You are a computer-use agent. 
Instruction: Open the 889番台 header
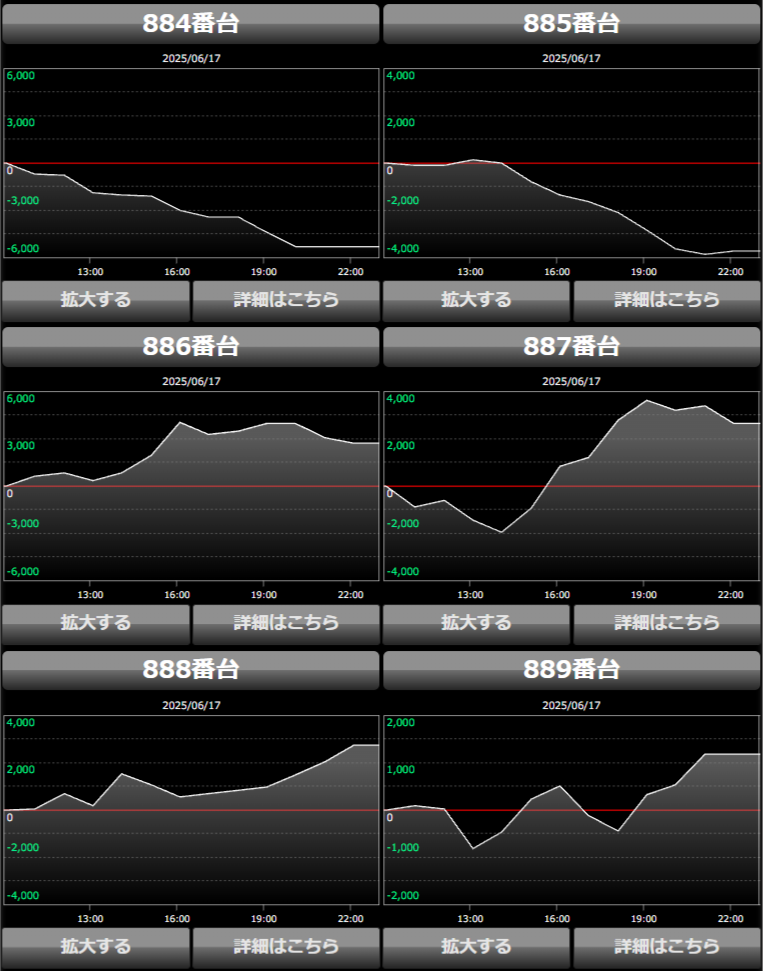[x=572, y=670]
